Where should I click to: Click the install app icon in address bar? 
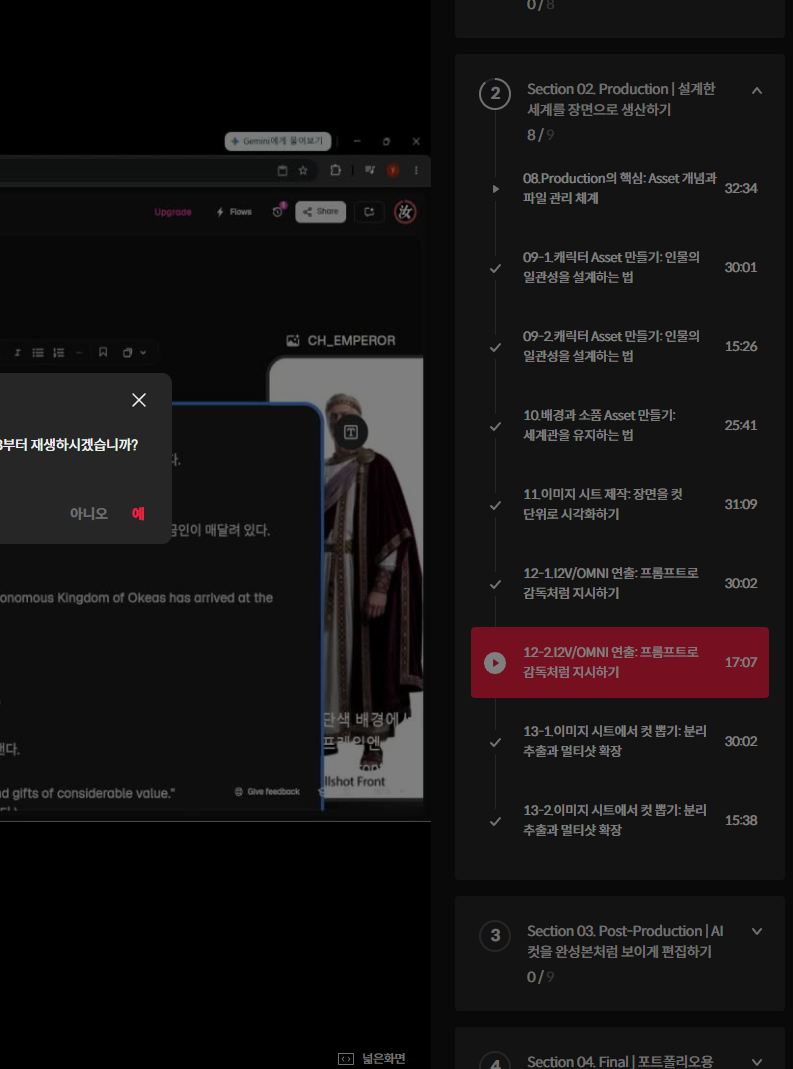282,170
